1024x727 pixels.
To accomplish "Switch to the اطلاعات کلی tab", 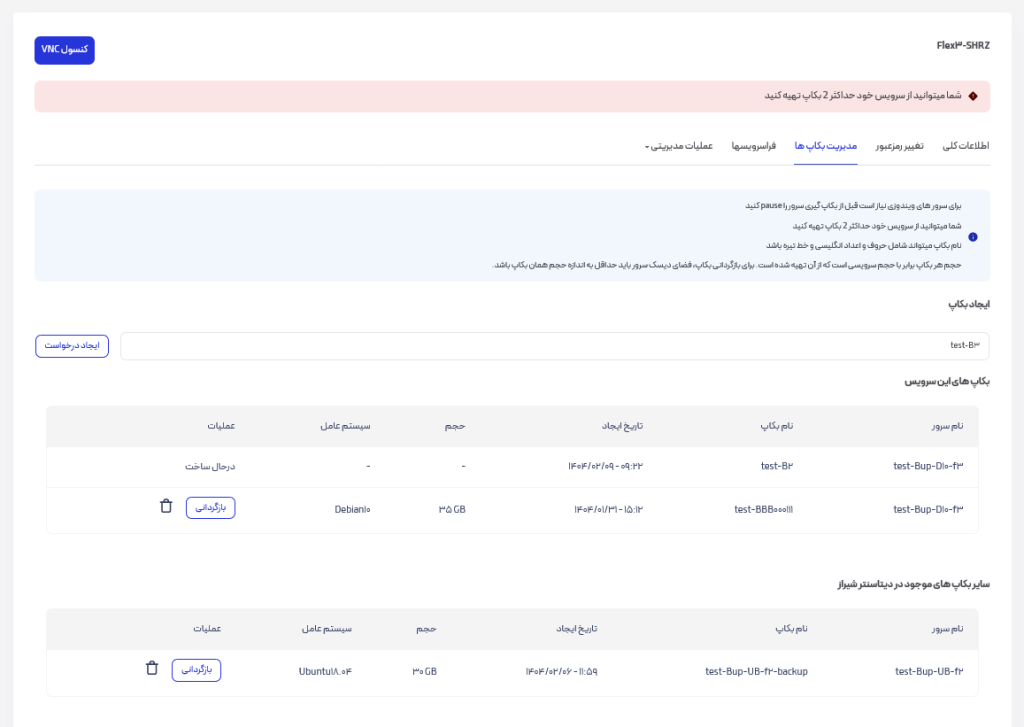I will tap(965, 146).
